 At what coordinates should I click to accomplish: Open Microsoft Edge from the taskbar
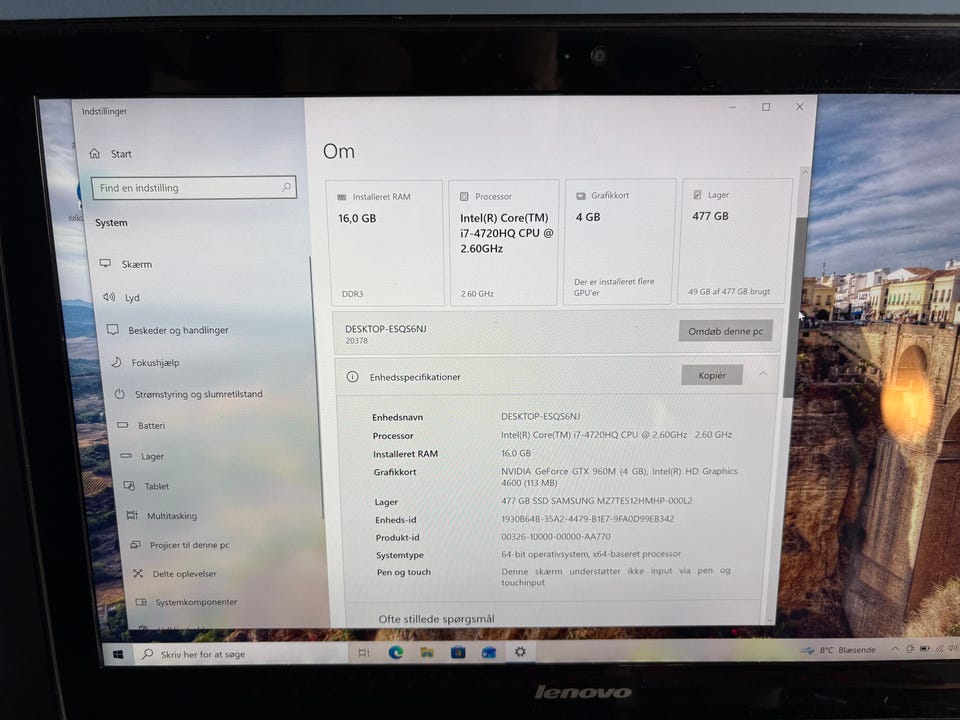click(x=396, y=653)
